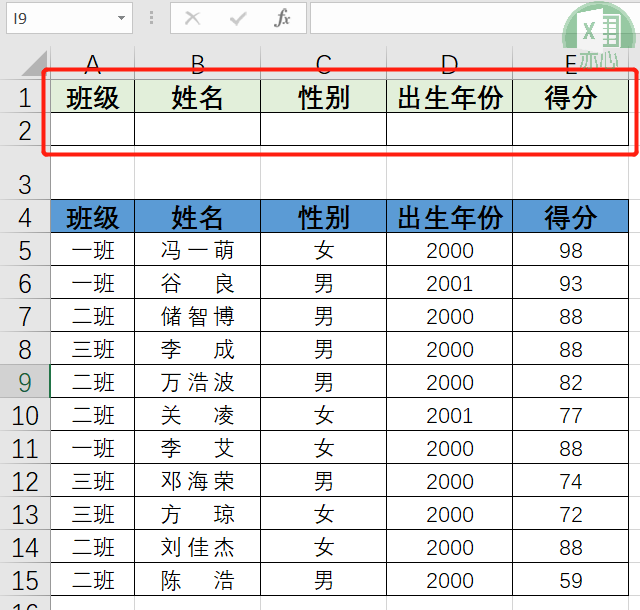Image resolution: width=640 pixels, height=610 pixels.
Task: Select row 9 header
Action: pos(25,382)
